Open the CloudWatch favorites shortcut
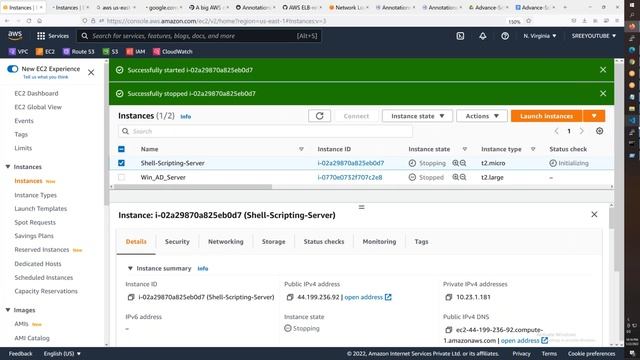640x360 pixels. [x=173, y=51]
